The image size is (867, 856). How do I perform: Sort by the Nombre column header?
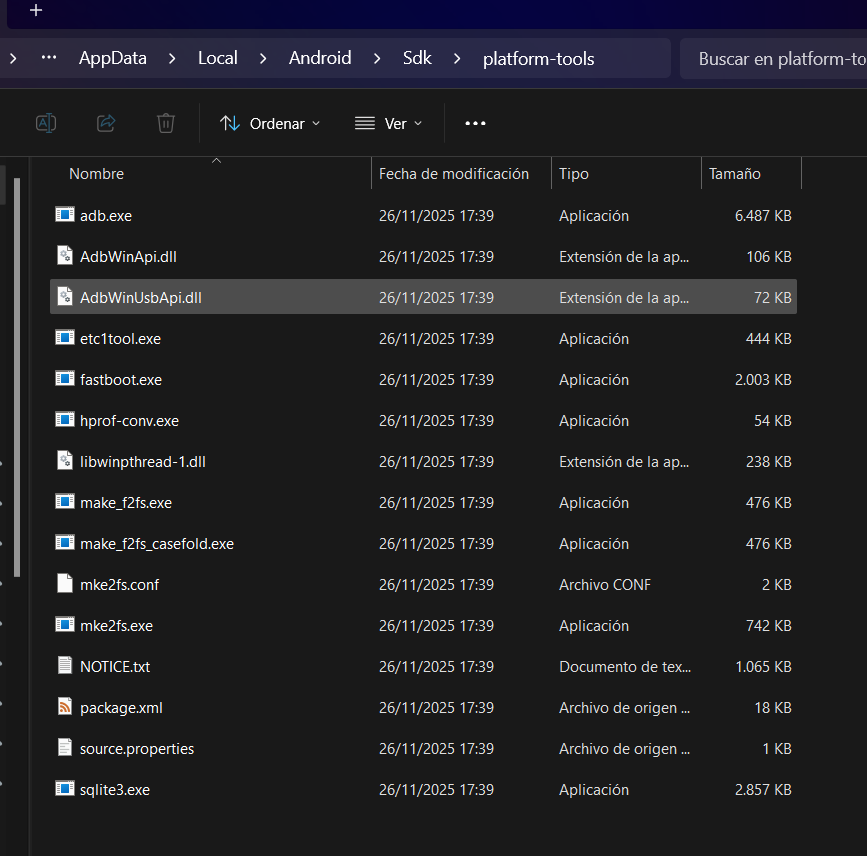97,174
